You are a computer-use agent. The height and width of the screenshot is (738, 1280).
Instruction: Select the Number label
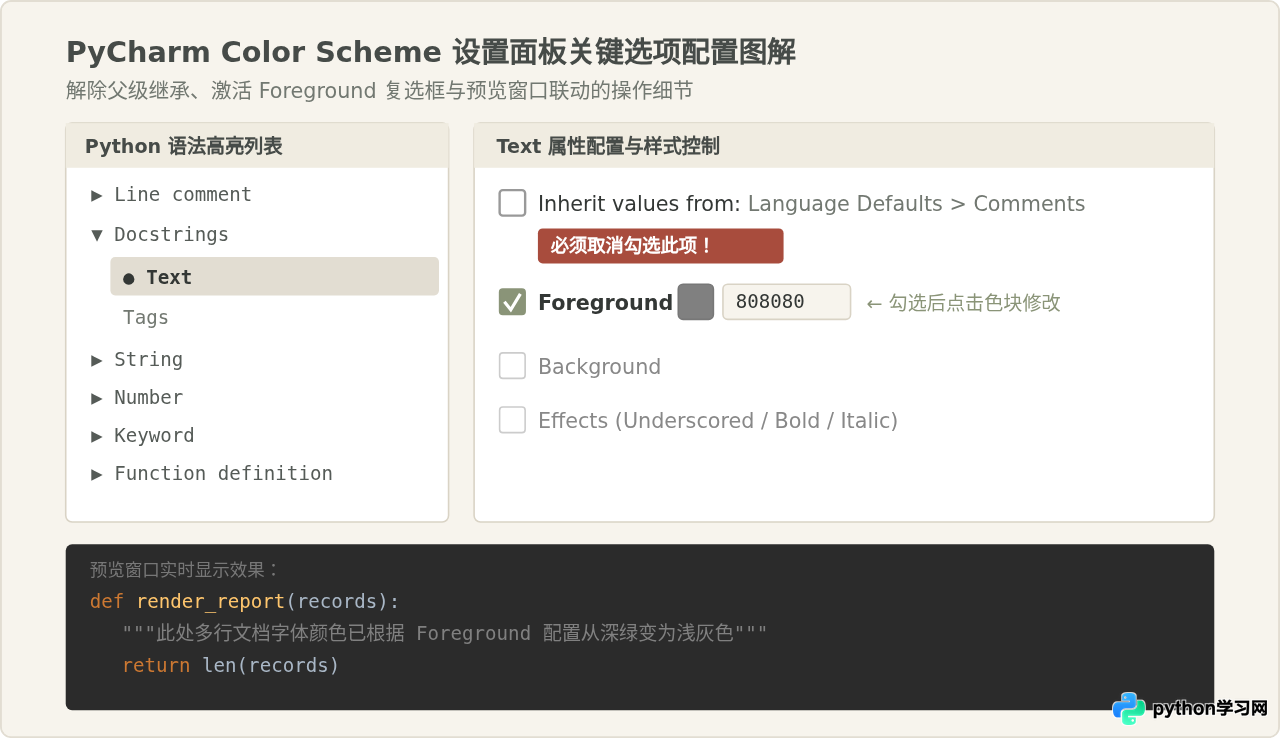tap(148, 398)
